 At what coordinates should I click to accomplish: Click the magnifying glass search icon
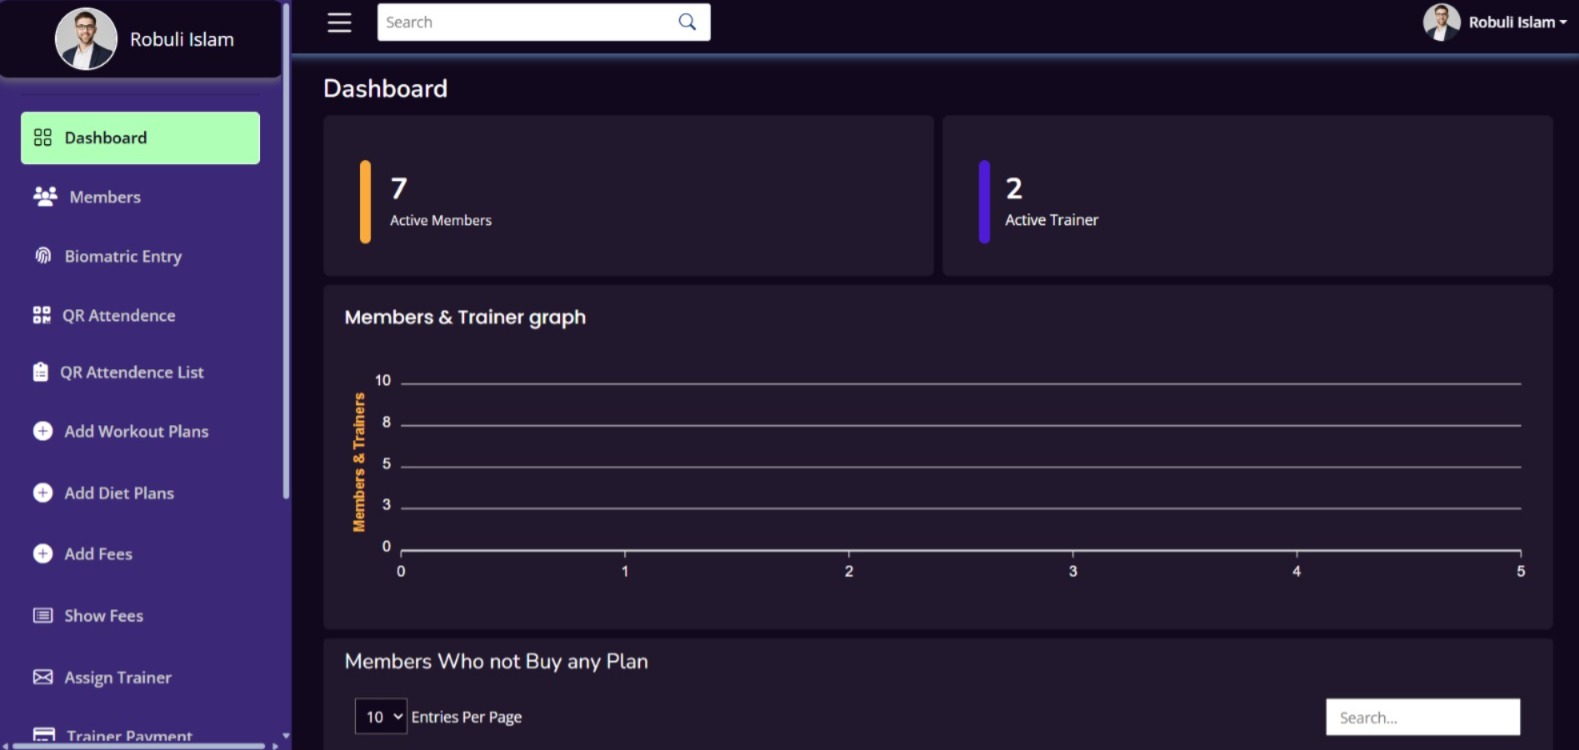[687, 22]
